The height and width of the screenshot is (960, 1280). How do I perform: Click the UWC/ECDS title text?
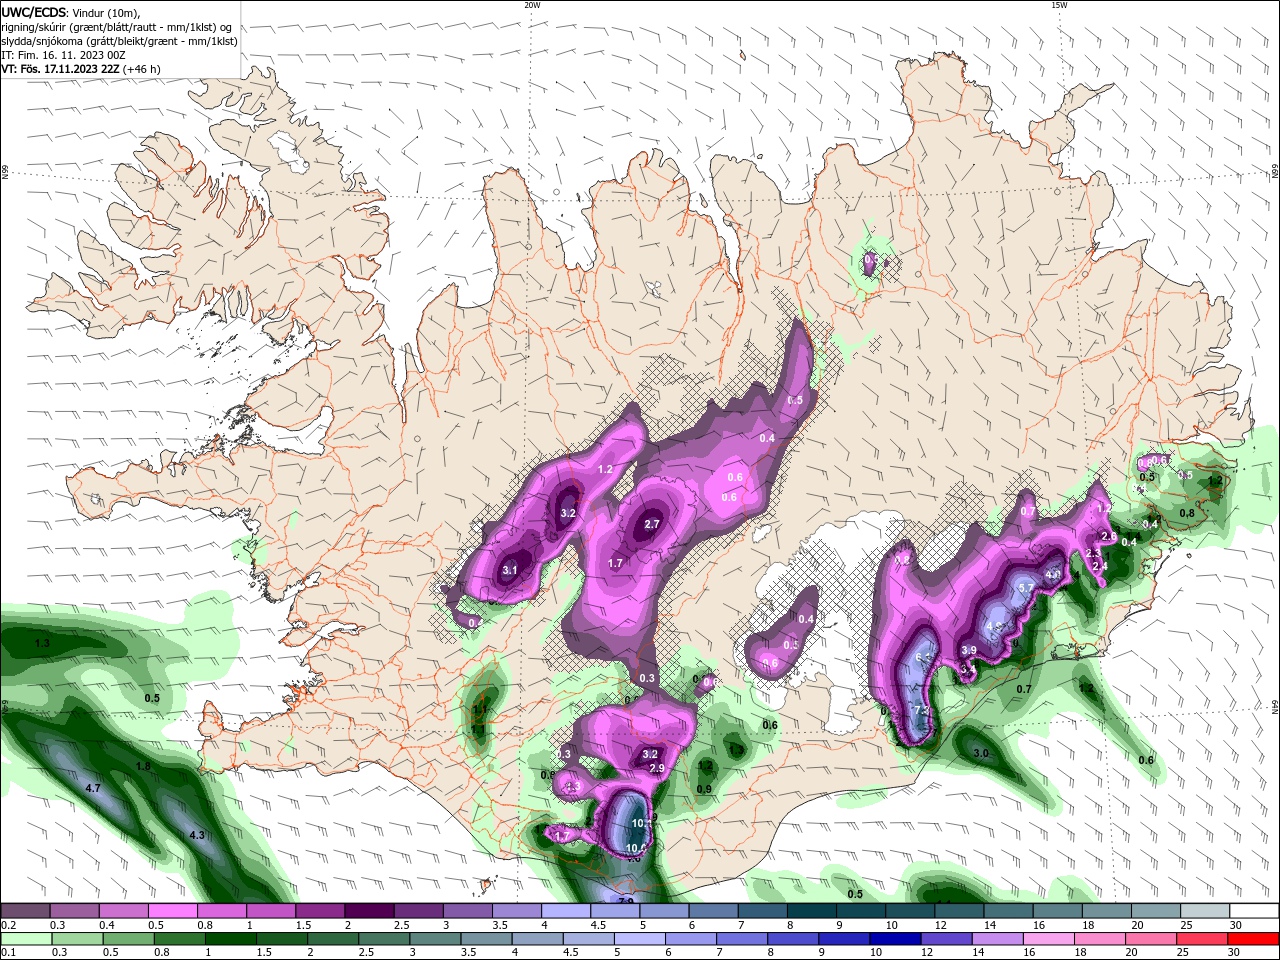[x=34, y=12]
